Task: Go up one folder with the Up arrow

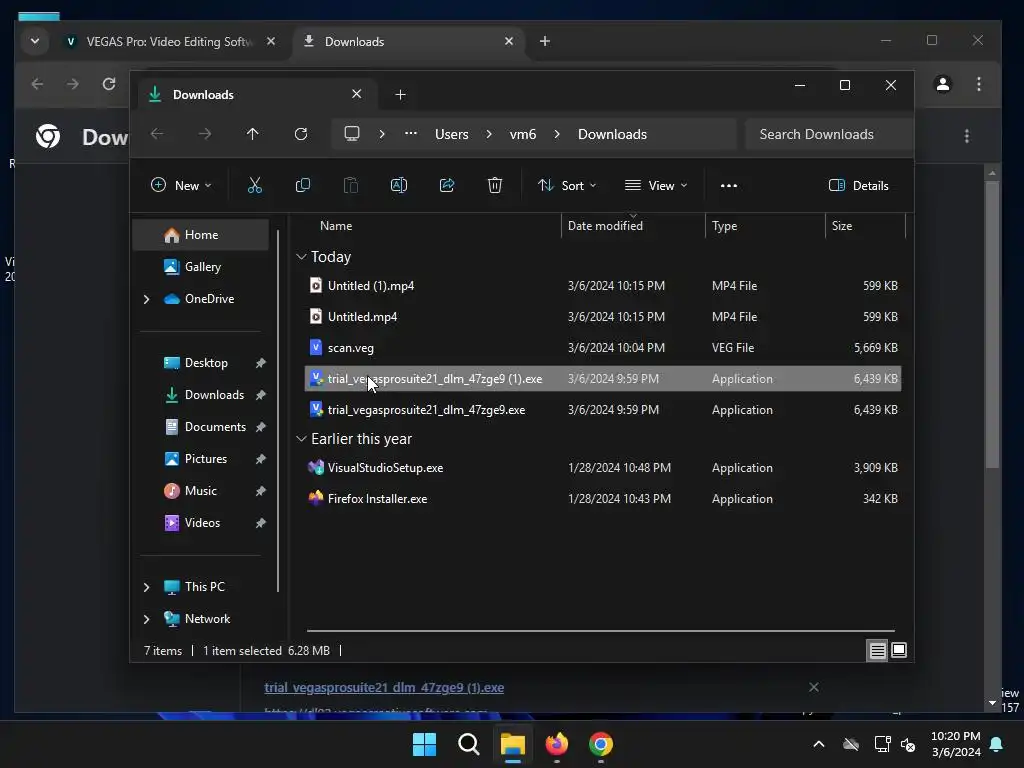Action: 253,134
